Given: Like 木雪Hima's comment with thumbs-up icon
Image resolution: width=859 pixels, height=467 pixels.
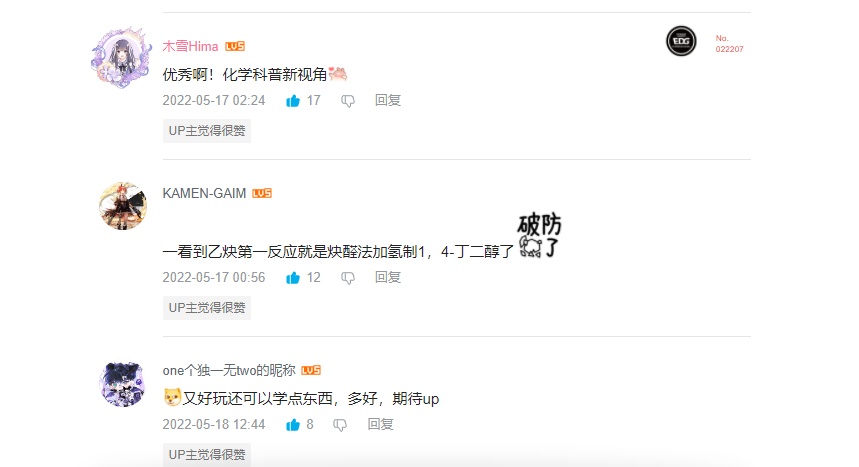Looking at the screenshot, I should (x=293, y=101).
